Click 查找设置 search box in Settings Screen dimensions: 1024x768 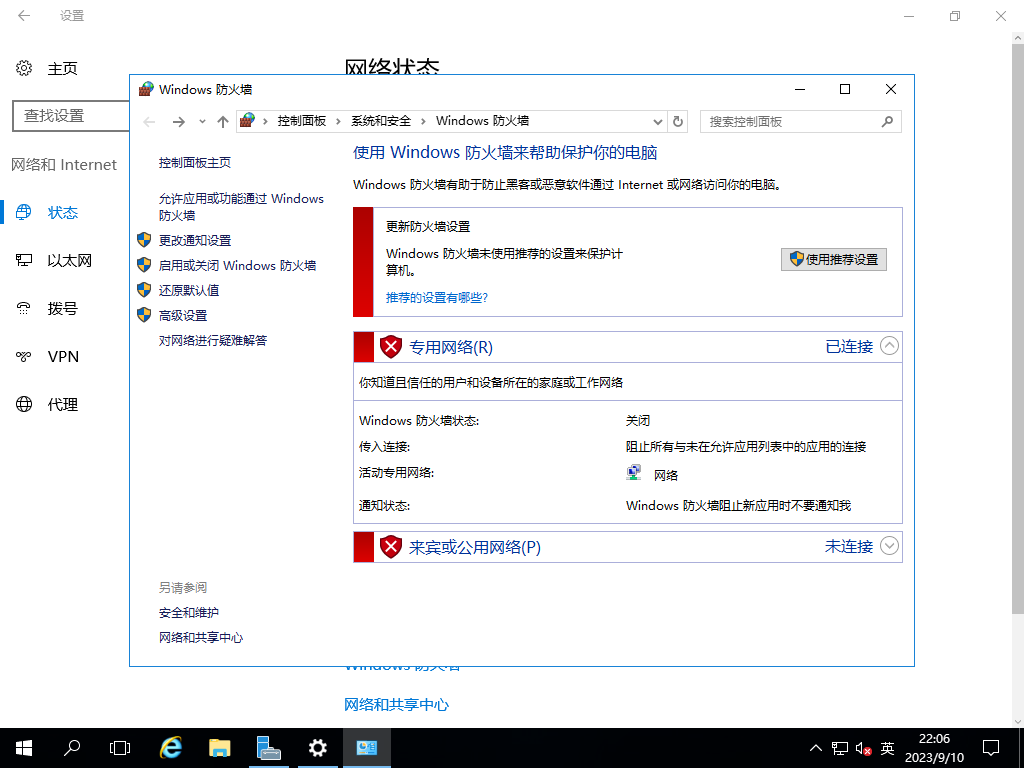71,116
